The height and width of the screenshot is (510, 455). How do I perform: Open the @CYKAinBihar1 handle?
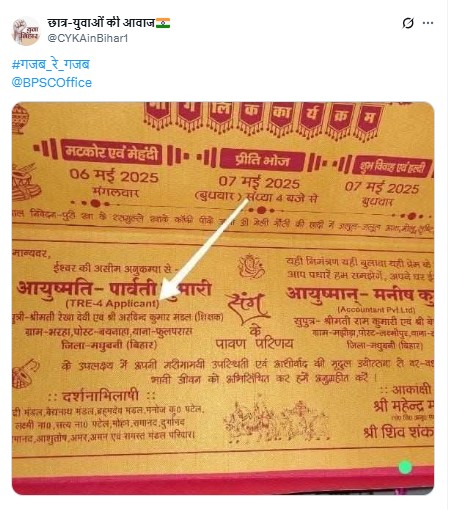click(x=88, y=38)
